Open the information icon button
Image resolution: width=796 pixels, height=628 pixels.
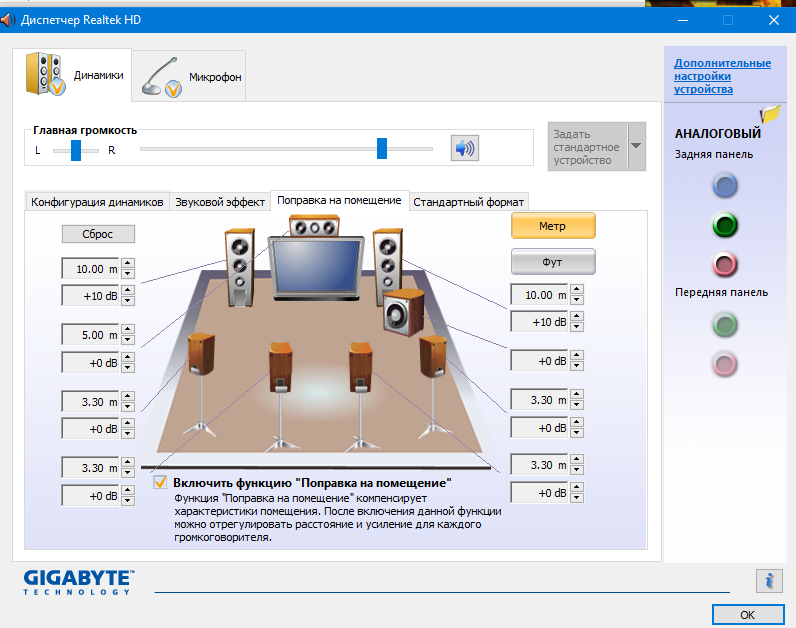pos(769,580)
